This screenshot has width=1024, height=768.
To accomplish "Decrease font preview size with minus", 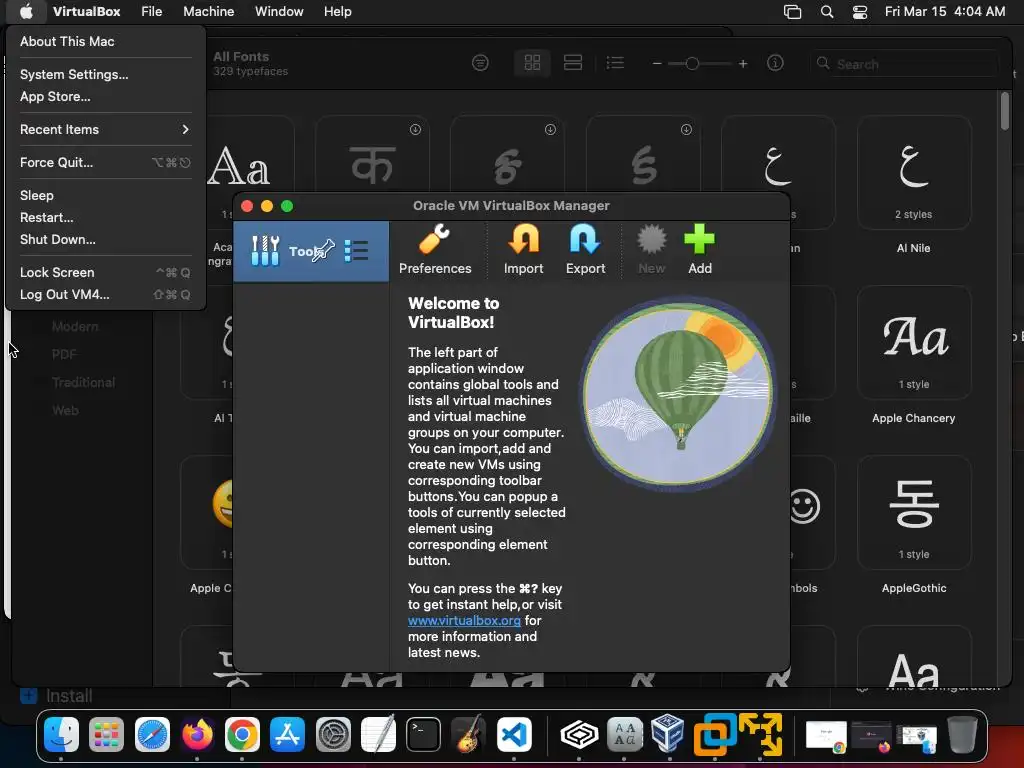I will 657,63.
